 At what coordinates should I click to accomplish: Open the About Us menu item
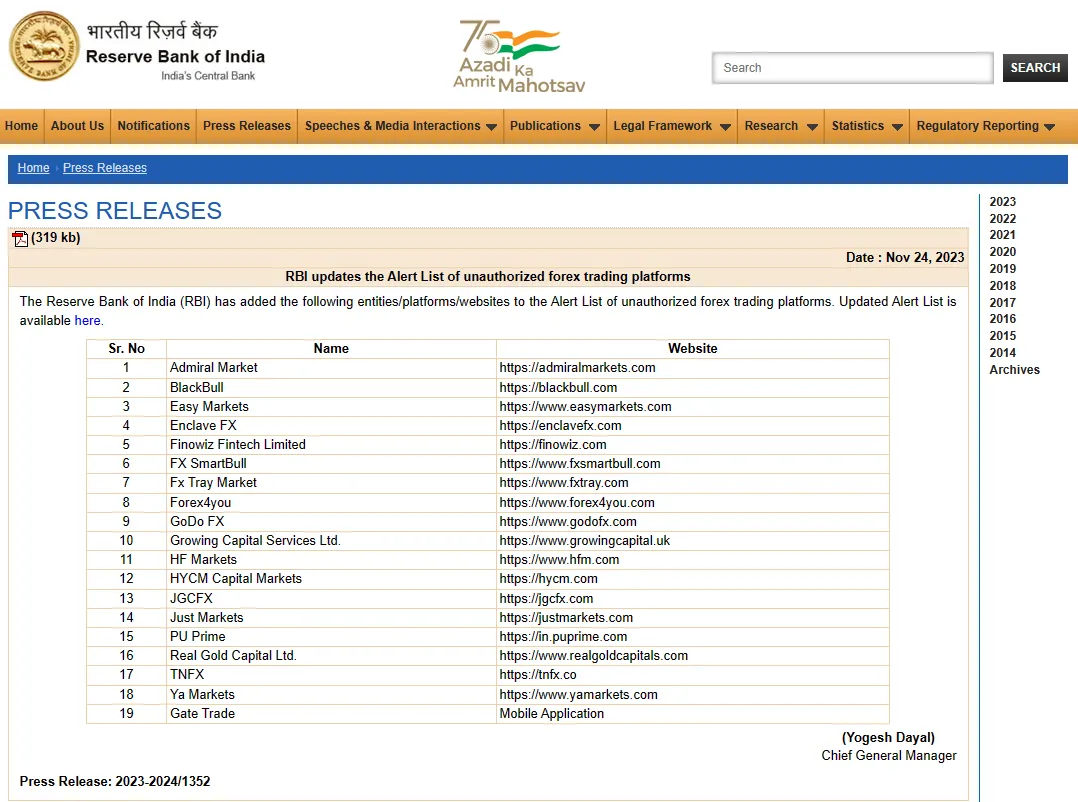[x=77, y=126]
